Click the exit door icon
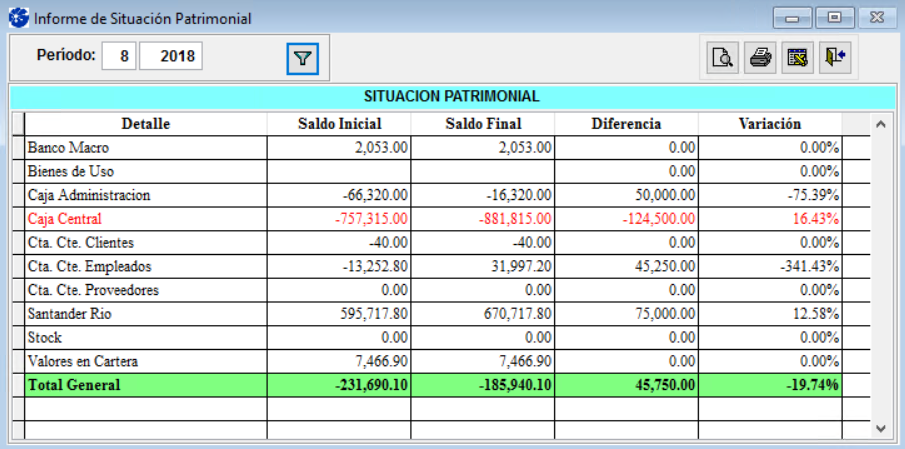 point(834,58)
